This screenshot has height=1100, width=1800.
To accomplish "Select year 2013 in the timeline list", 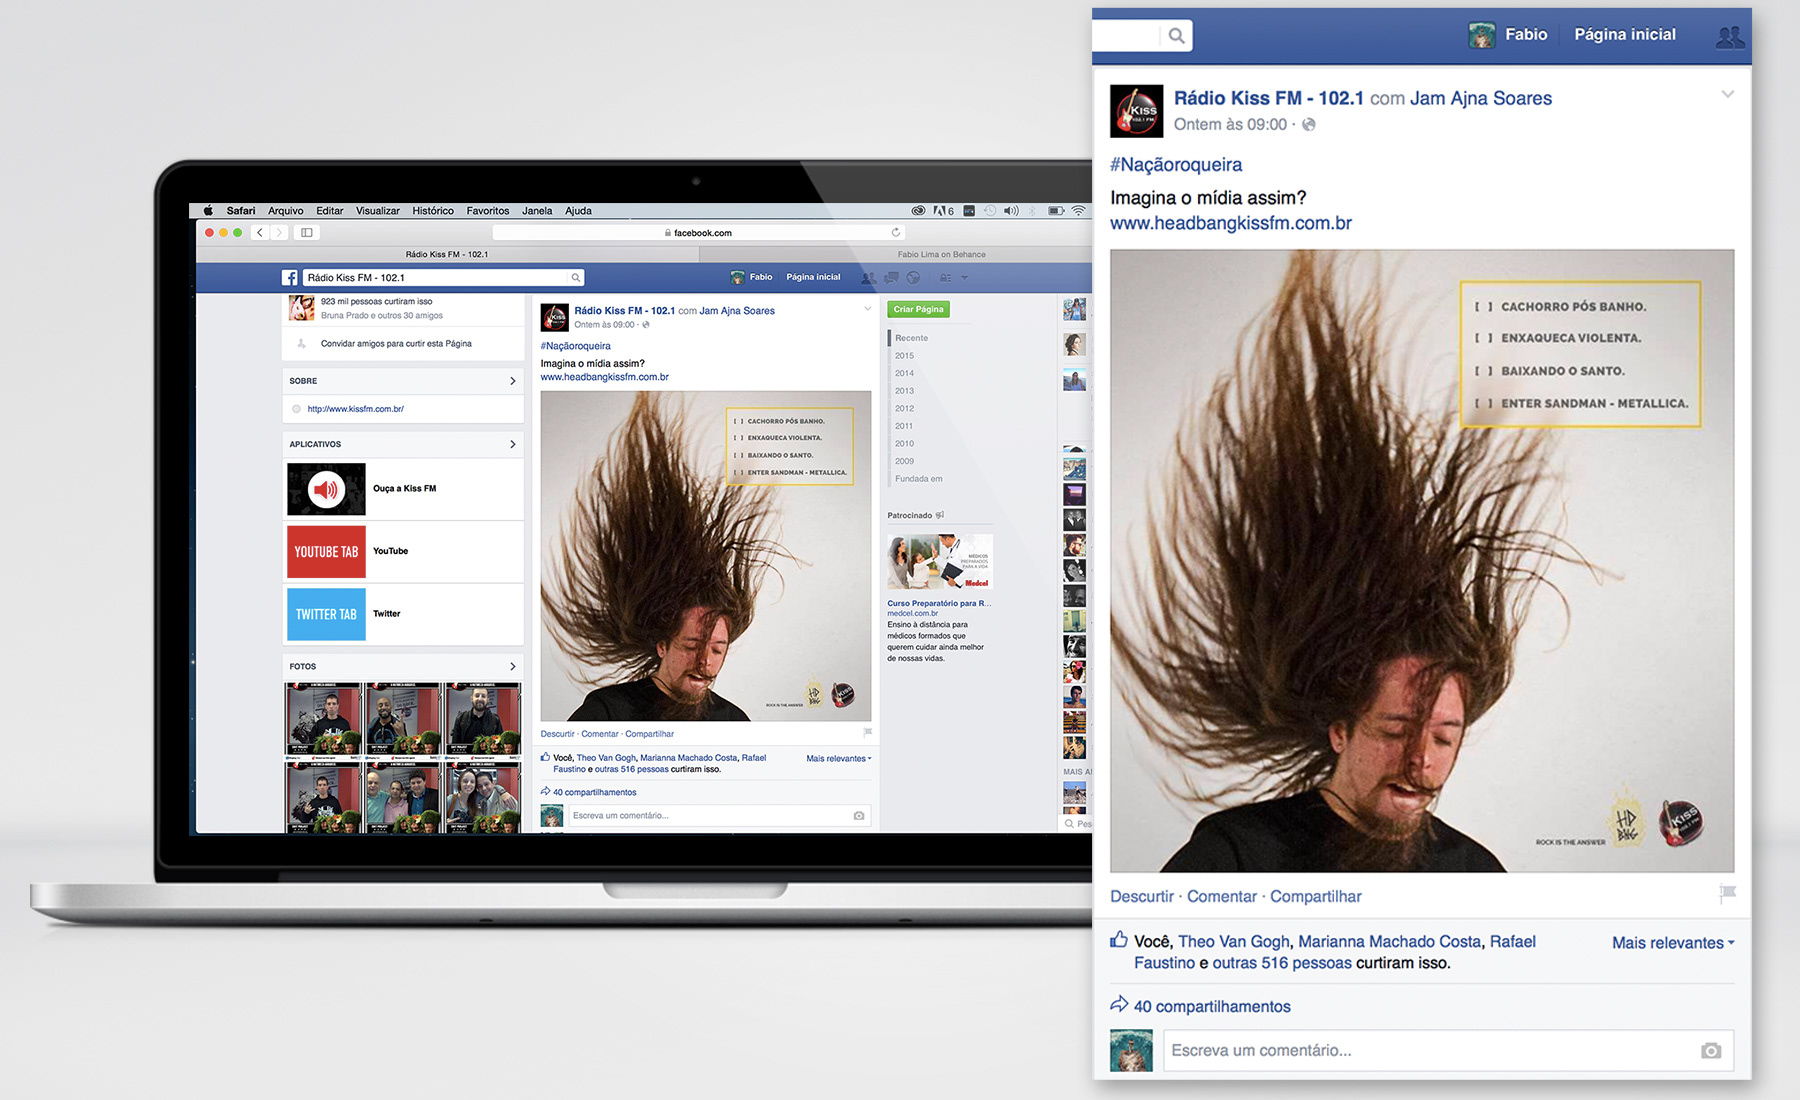I will tap(904, 391).
